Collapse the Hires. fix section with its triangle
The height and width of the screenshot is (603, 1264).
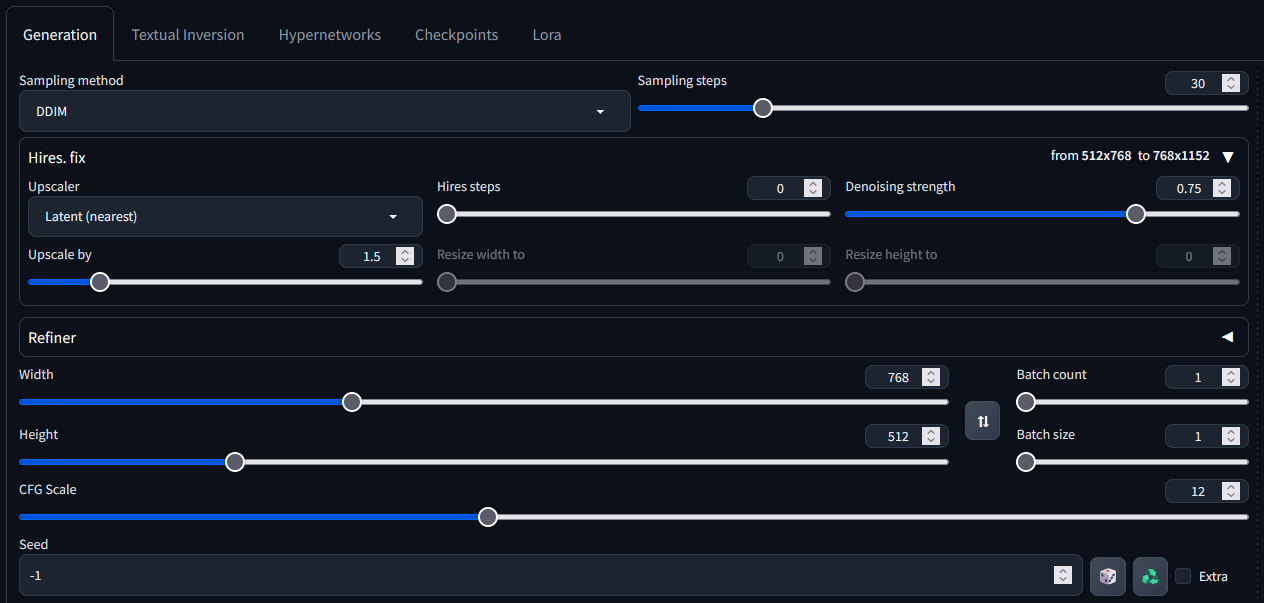(1228, 156)
